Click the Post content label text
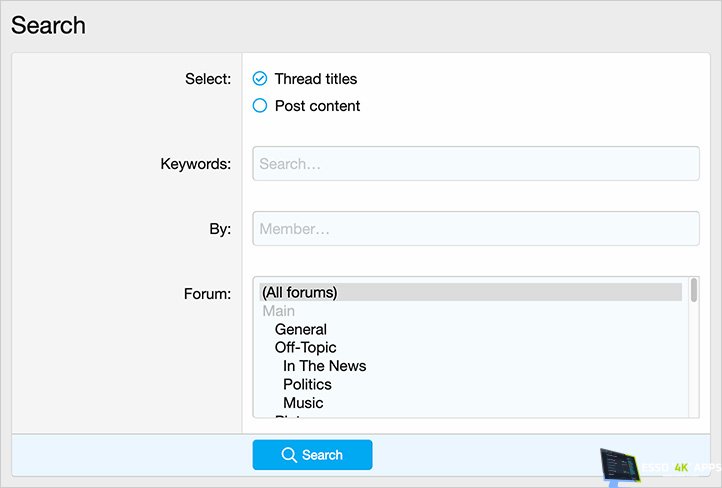Image resolution: width=722 pixels, height=488 pixels. pos(317,106)
